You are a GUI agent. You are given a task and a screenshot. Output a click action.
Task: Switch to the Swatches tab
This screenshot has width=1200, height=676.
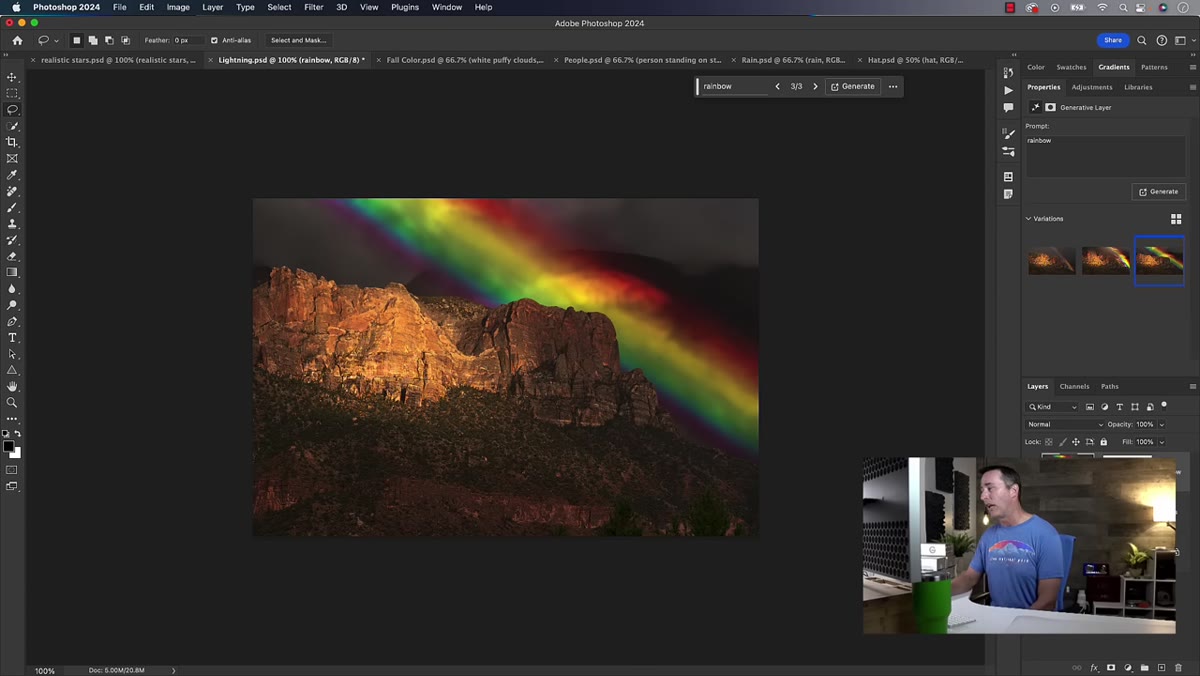coord(1071,67)
